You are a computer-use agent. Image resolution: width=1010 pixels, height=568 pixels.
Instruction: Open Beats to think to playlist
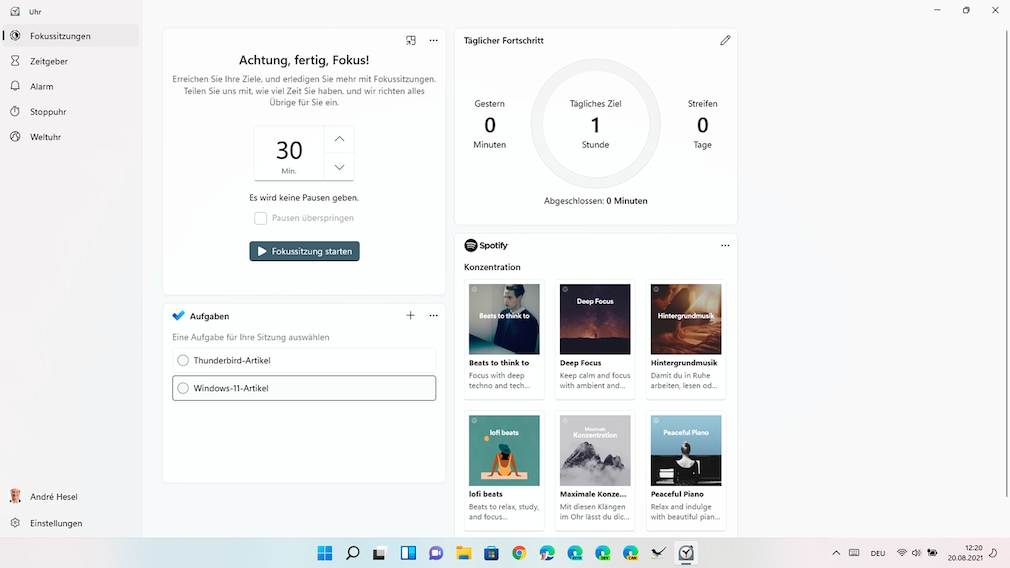pos(504,339)
